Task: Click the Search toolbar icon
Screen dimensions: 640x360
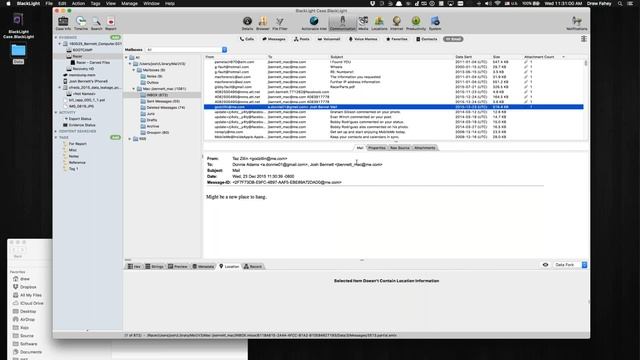Action: click(x=97, y=23)
